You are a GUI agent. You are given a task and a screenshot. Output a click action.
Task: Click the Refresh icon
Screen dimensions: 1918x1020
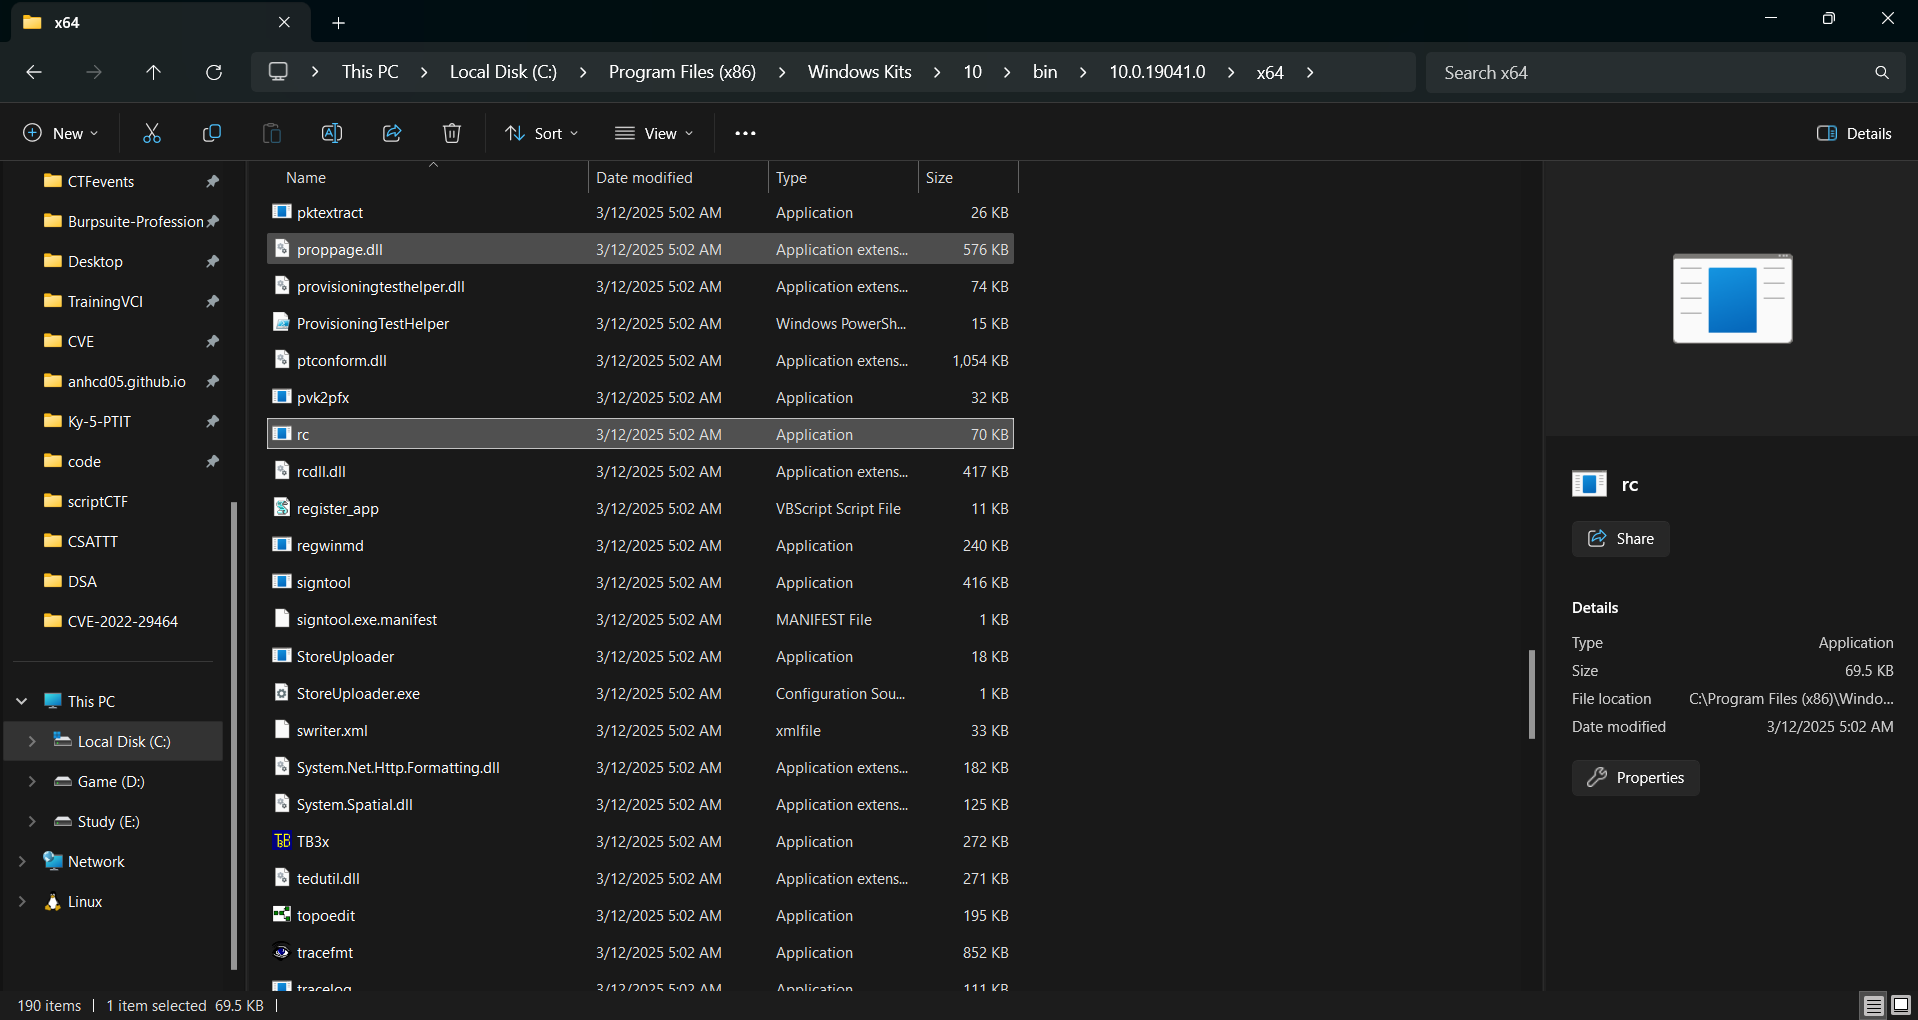click(213, 72)
